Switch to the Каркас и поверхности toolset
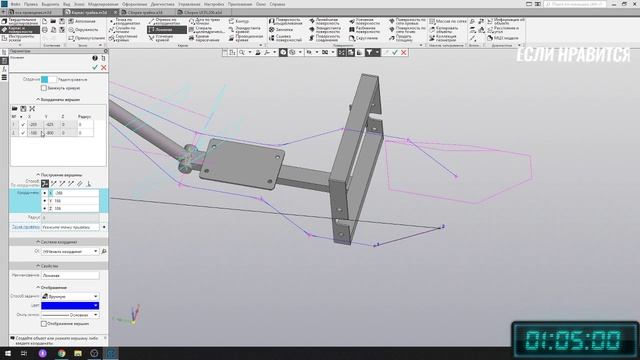This screenshot has height=360, width=640. click(20, 30)
